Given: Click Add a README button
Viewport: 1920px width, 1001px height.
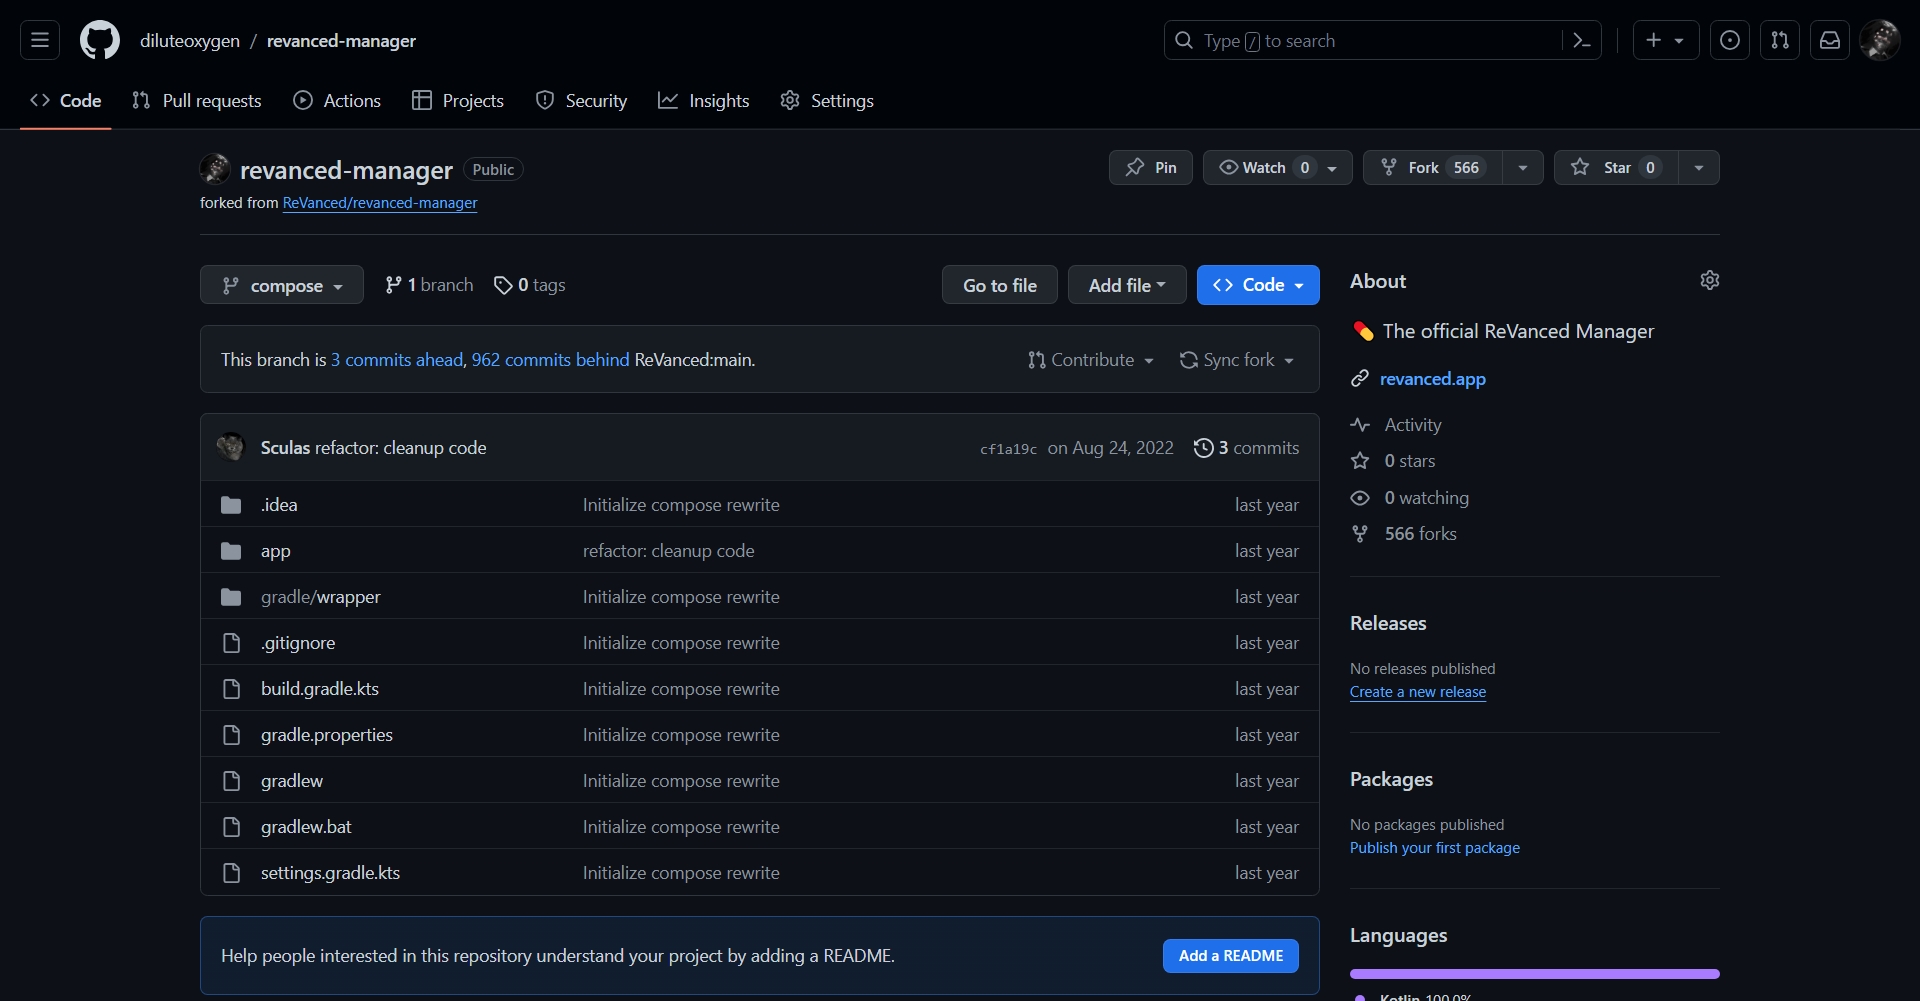Looking at the screenshot, I should tap(1231, 956).
